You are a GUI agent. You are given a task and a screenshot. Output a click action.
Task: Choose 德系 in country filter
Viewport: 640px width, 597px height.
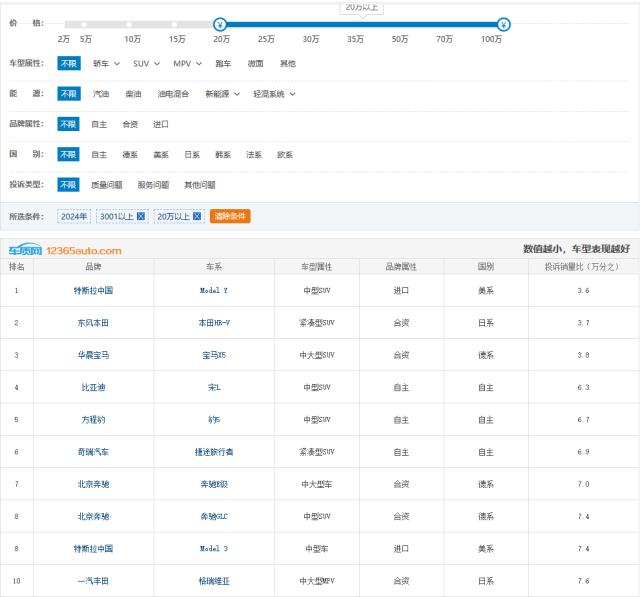(130, 155)
